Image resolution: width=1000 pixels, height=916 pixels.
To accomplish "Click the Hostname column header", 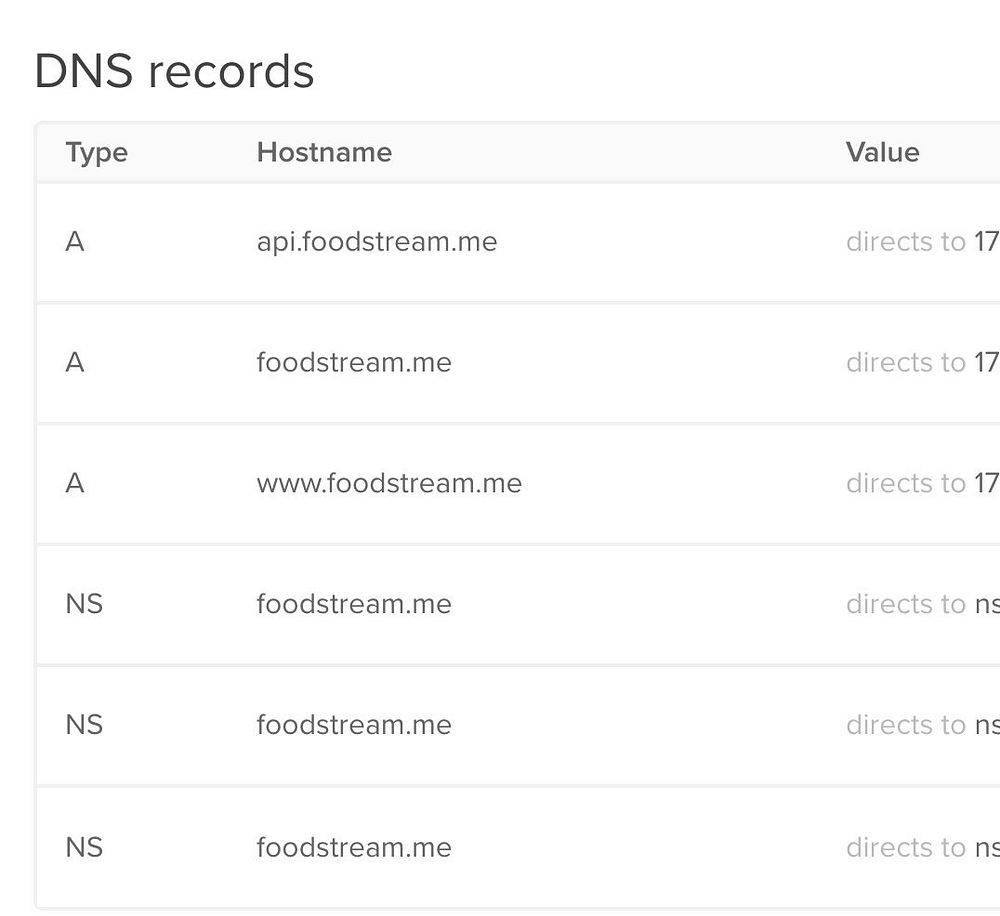I will [324, 152].
